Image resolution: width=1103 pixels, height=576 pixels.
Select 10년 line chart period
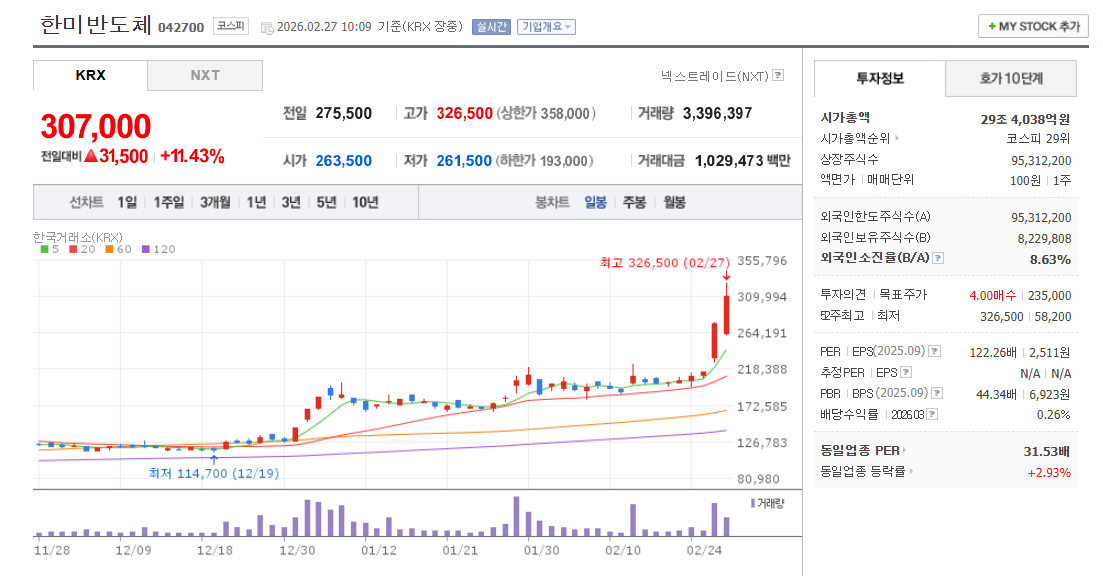[366, 203]
